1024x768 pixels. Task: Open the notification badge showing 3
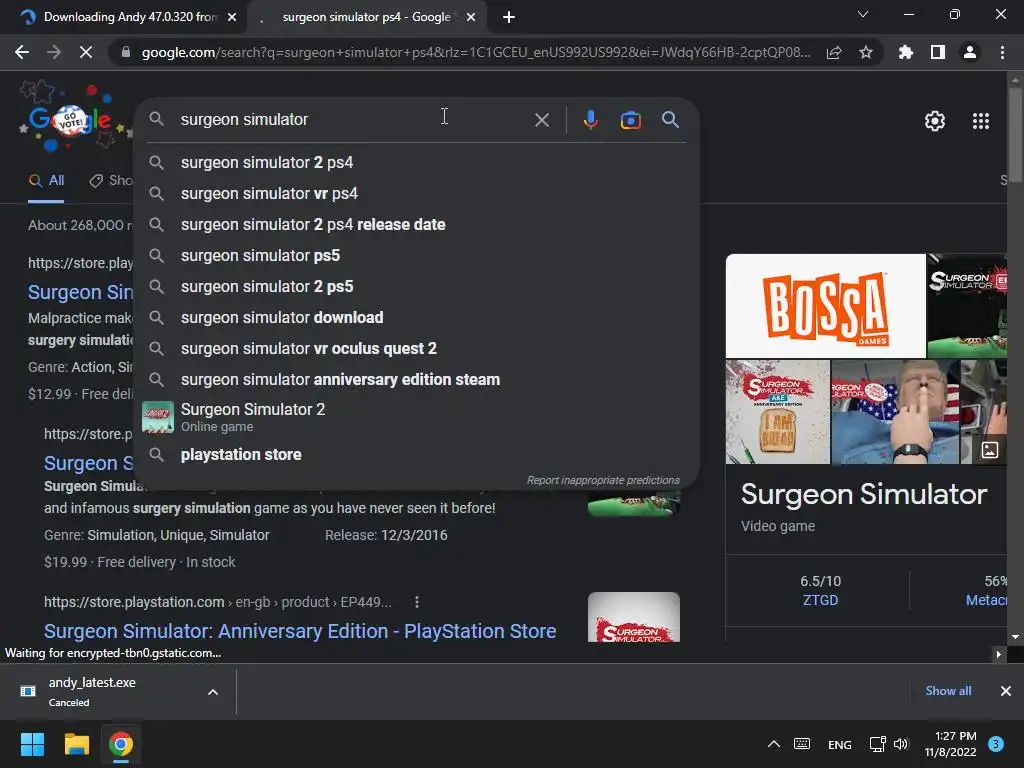click(996, 743)
